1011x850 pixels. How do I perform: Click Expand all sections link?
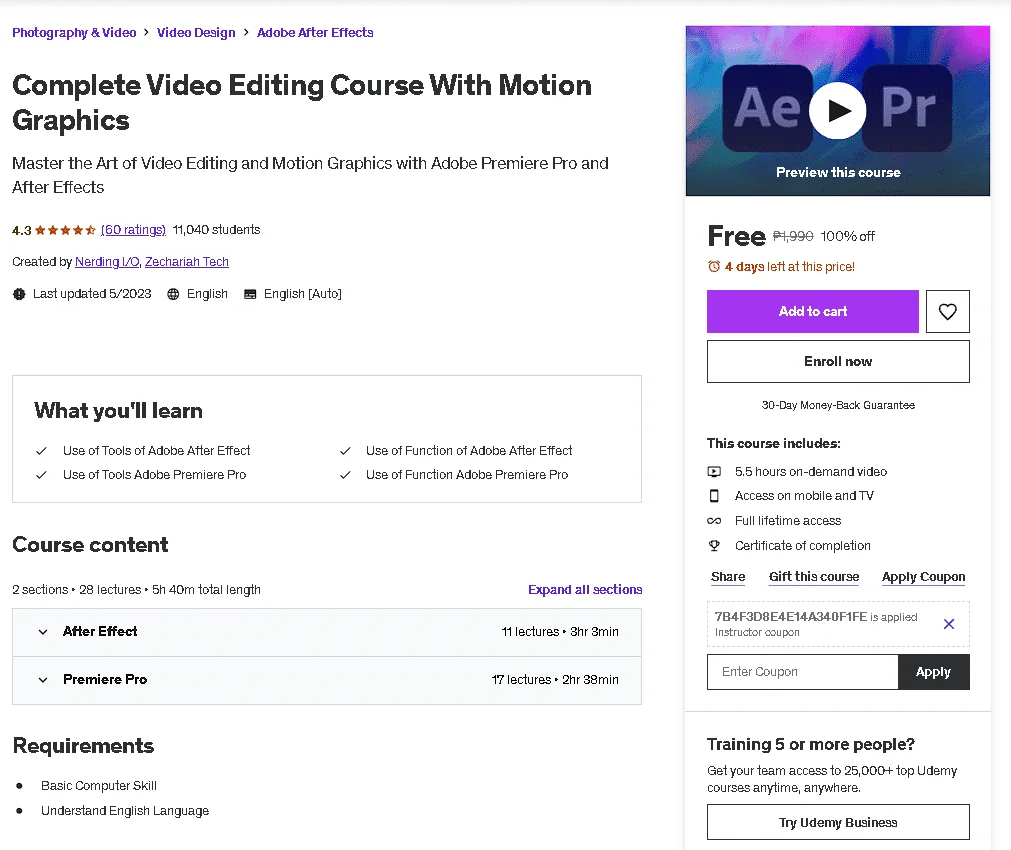point(585,590)
